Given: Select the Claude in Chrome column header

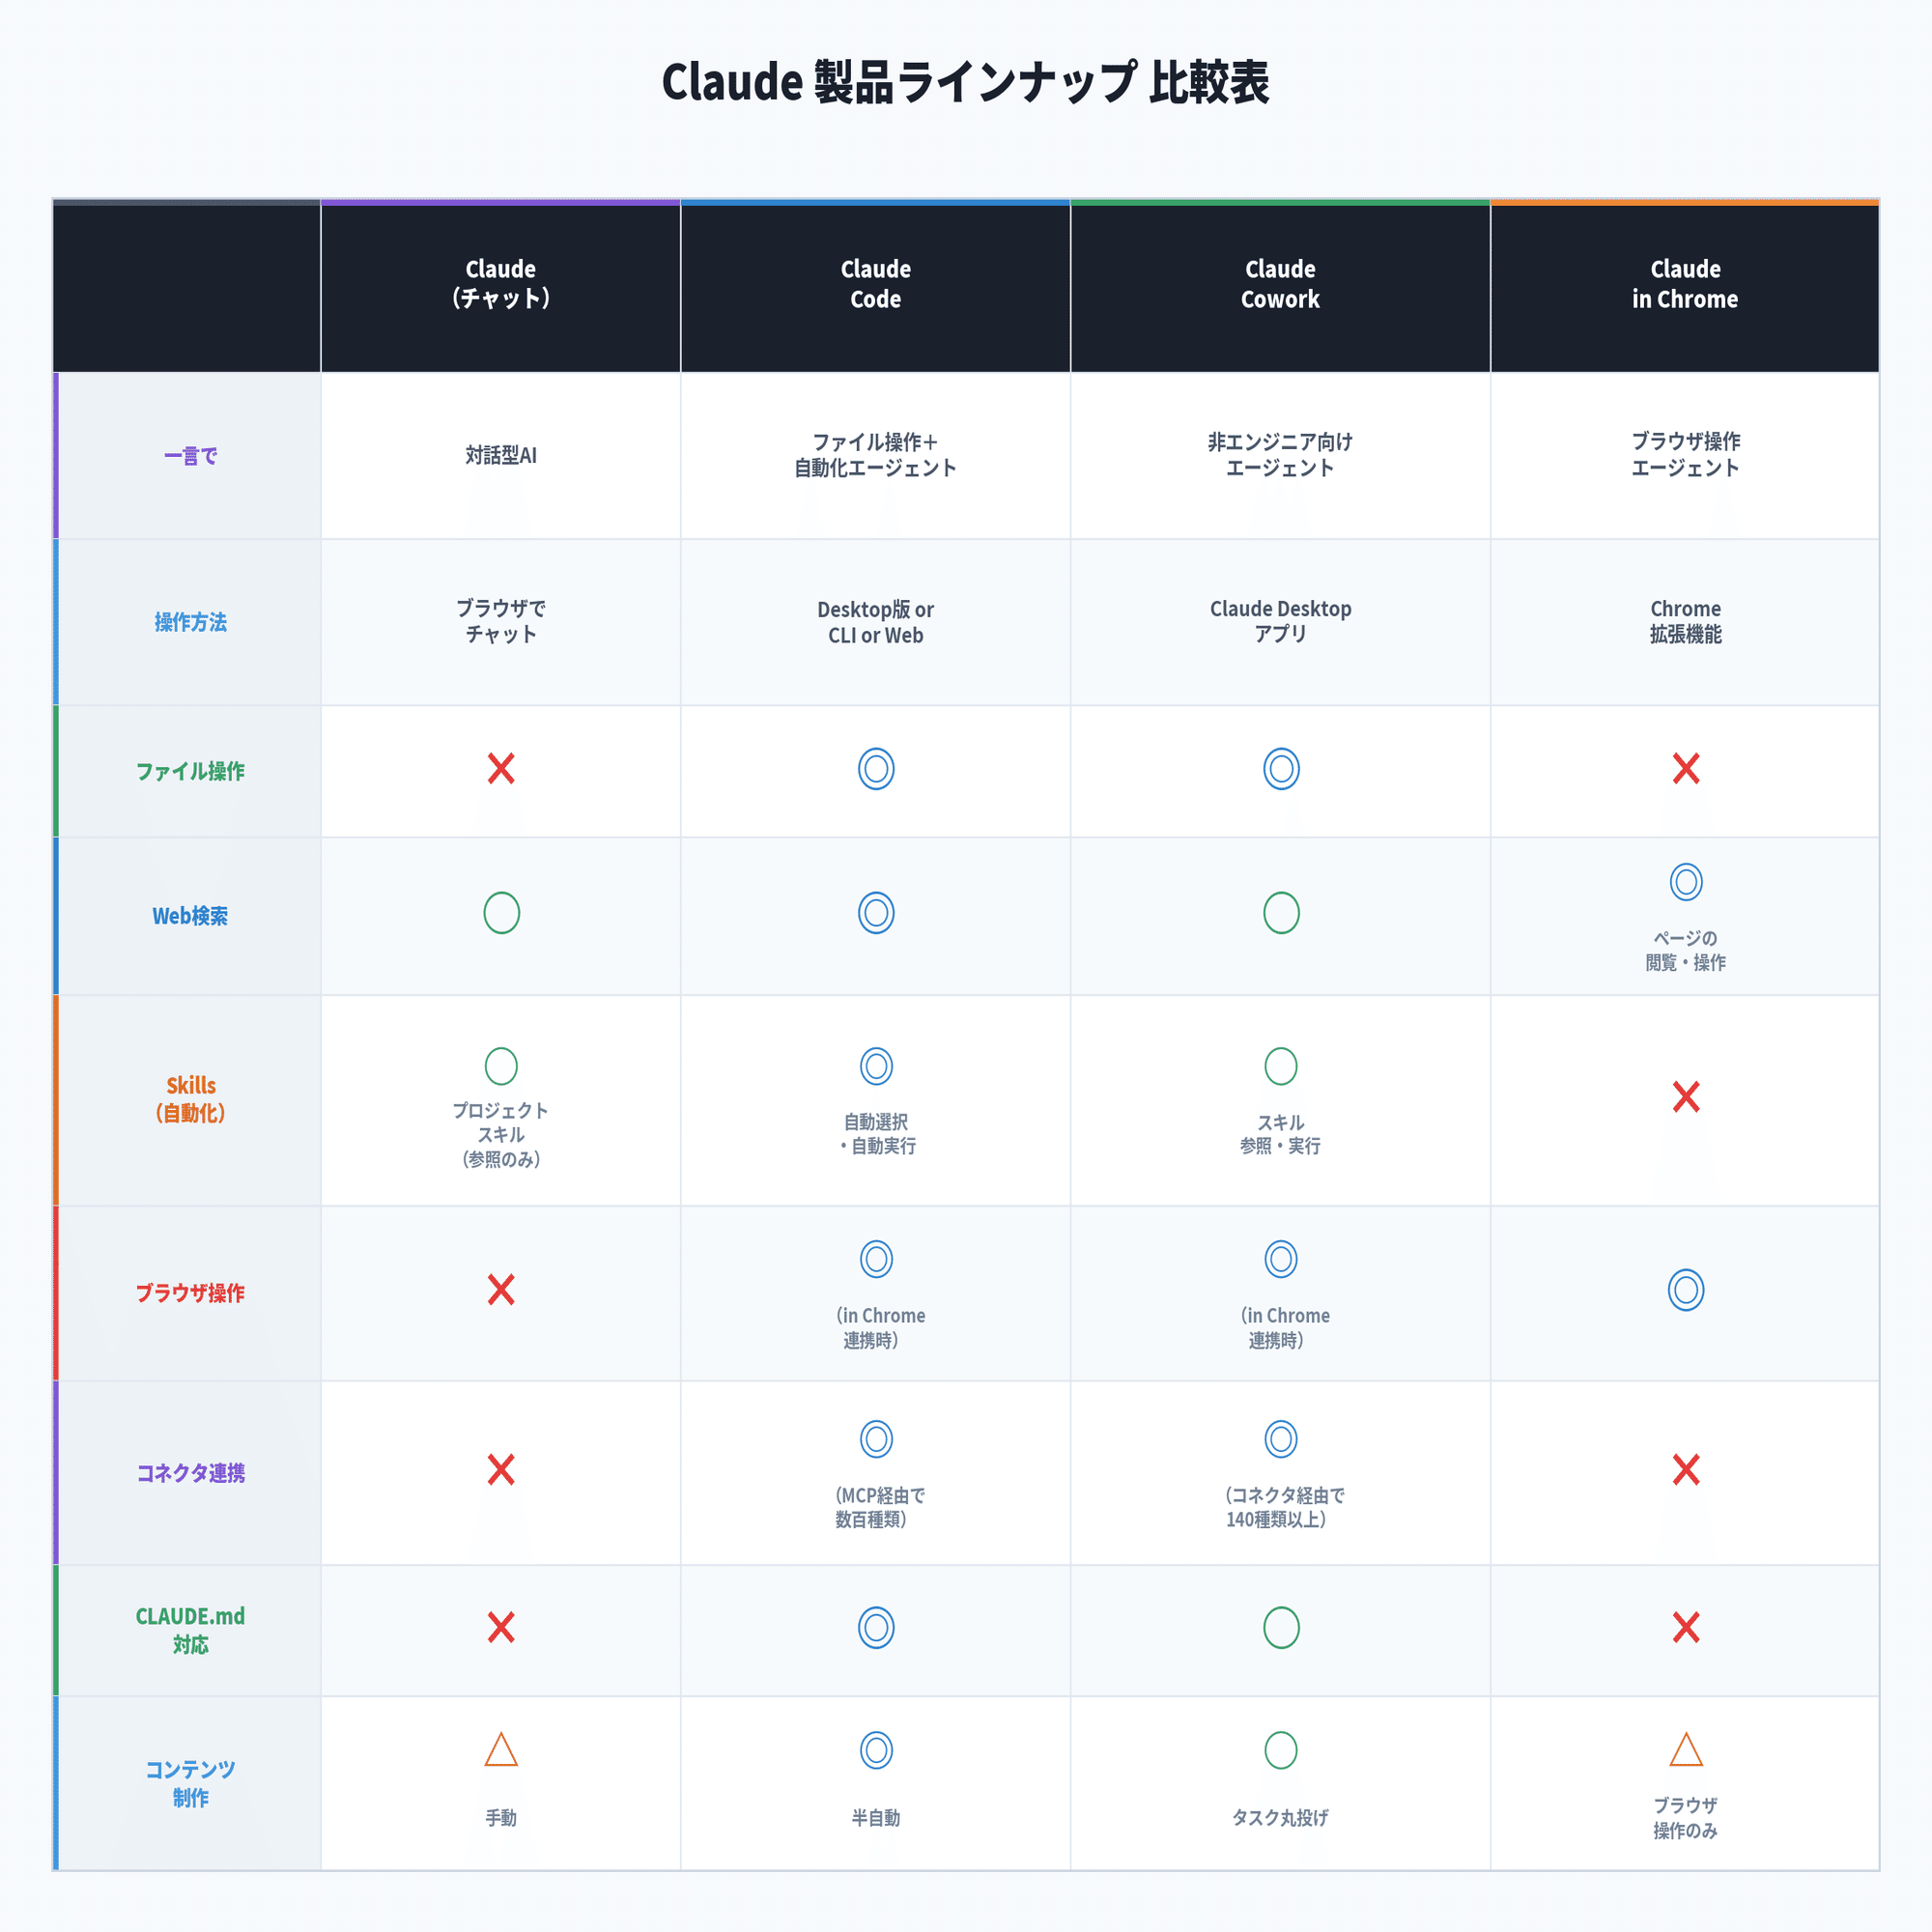Looking at the screenshot, I should 1685,284.
